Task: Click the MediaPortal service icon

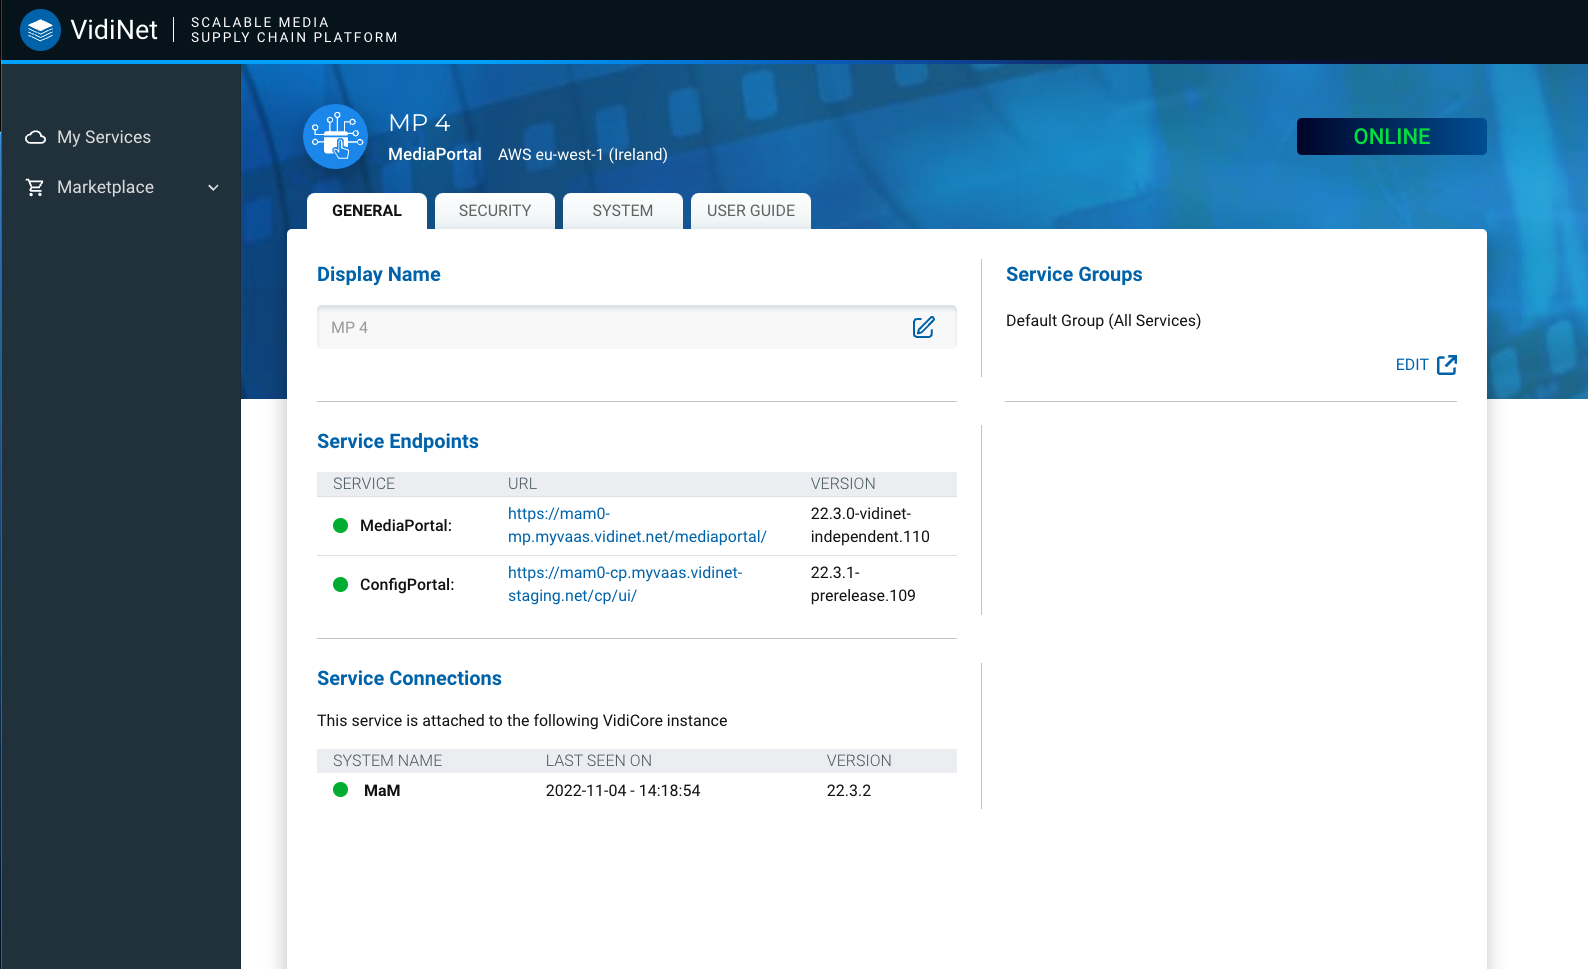Action: pos(336,137)
